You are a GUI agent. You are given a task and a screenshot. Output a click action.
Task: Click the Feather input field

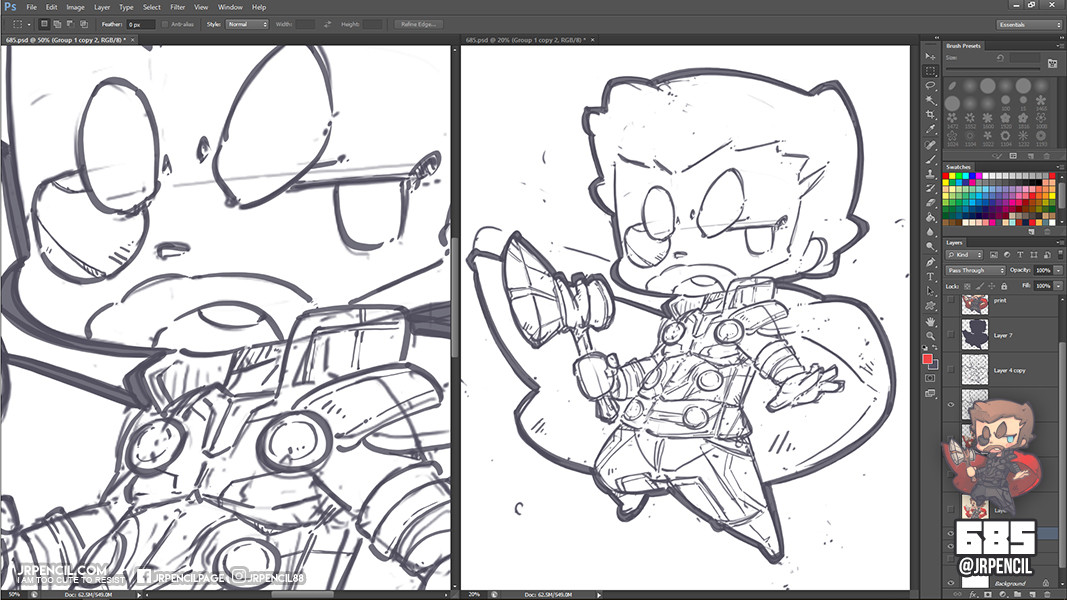coord(140,24)
